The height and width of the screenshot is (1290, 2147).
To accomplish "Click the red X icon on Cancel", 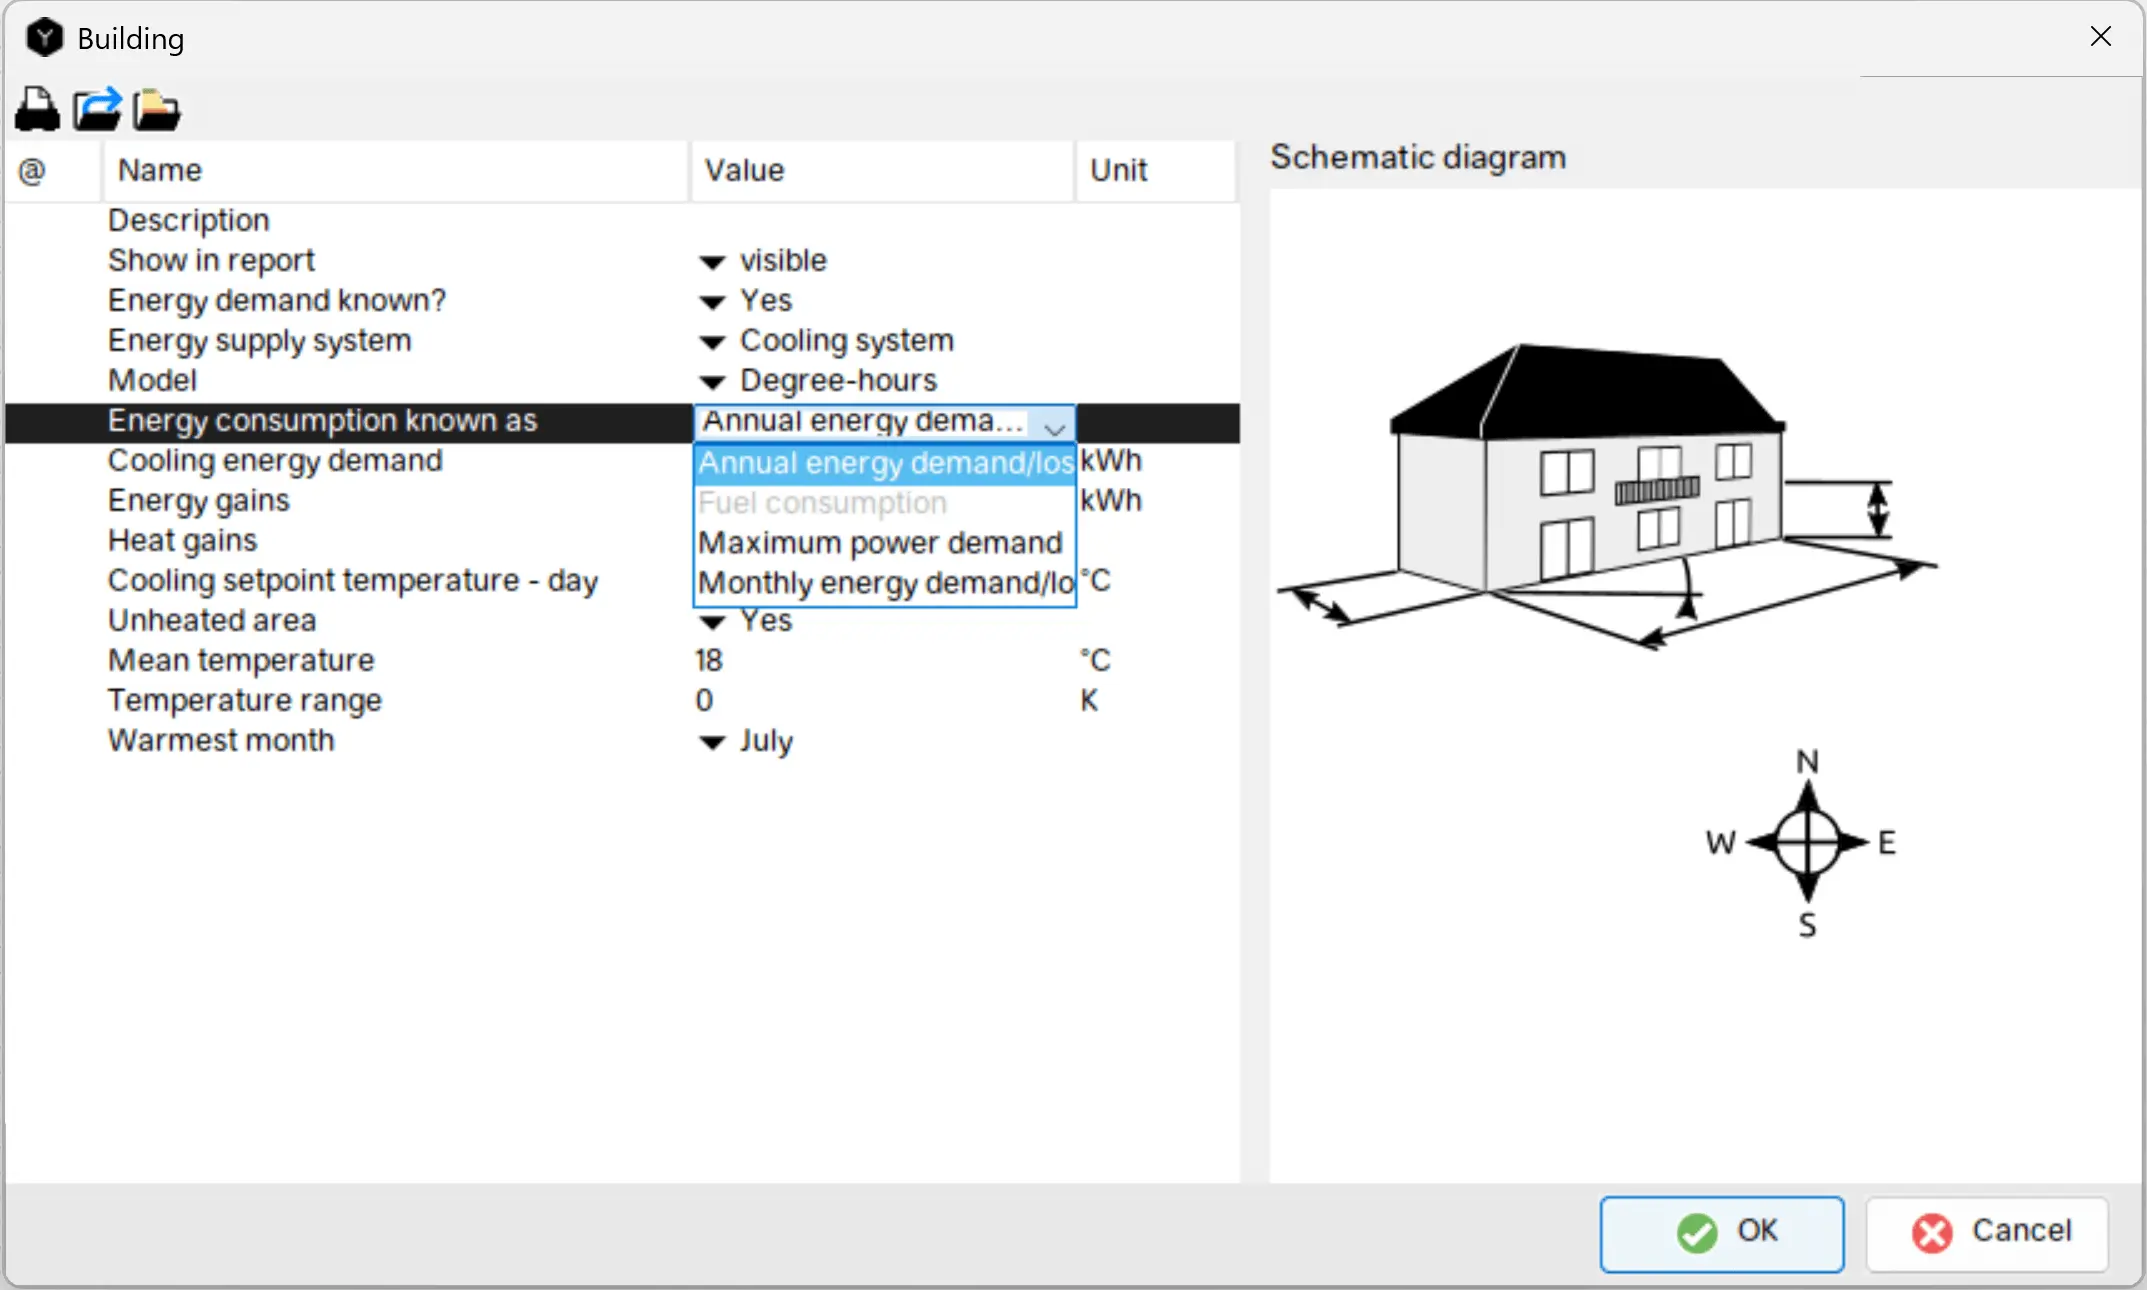I will [x=1931, y=1233].
